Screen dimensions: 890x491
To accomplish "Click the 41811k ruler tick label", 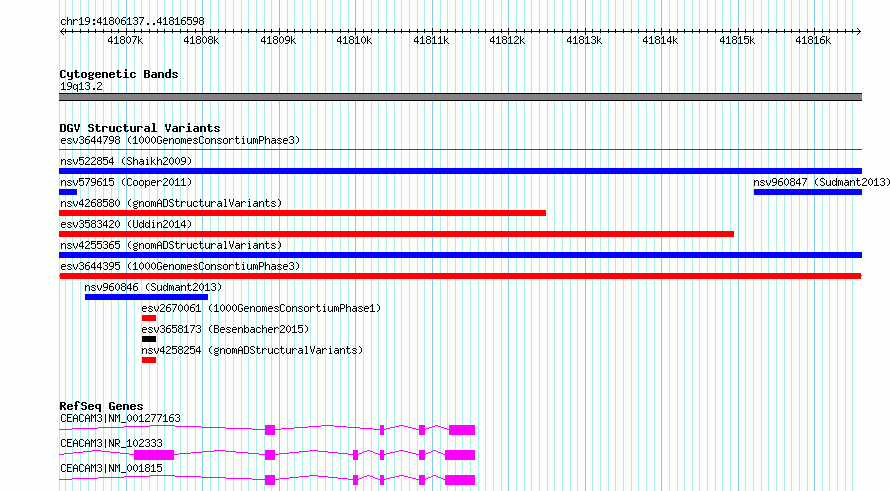I will 431,40.
